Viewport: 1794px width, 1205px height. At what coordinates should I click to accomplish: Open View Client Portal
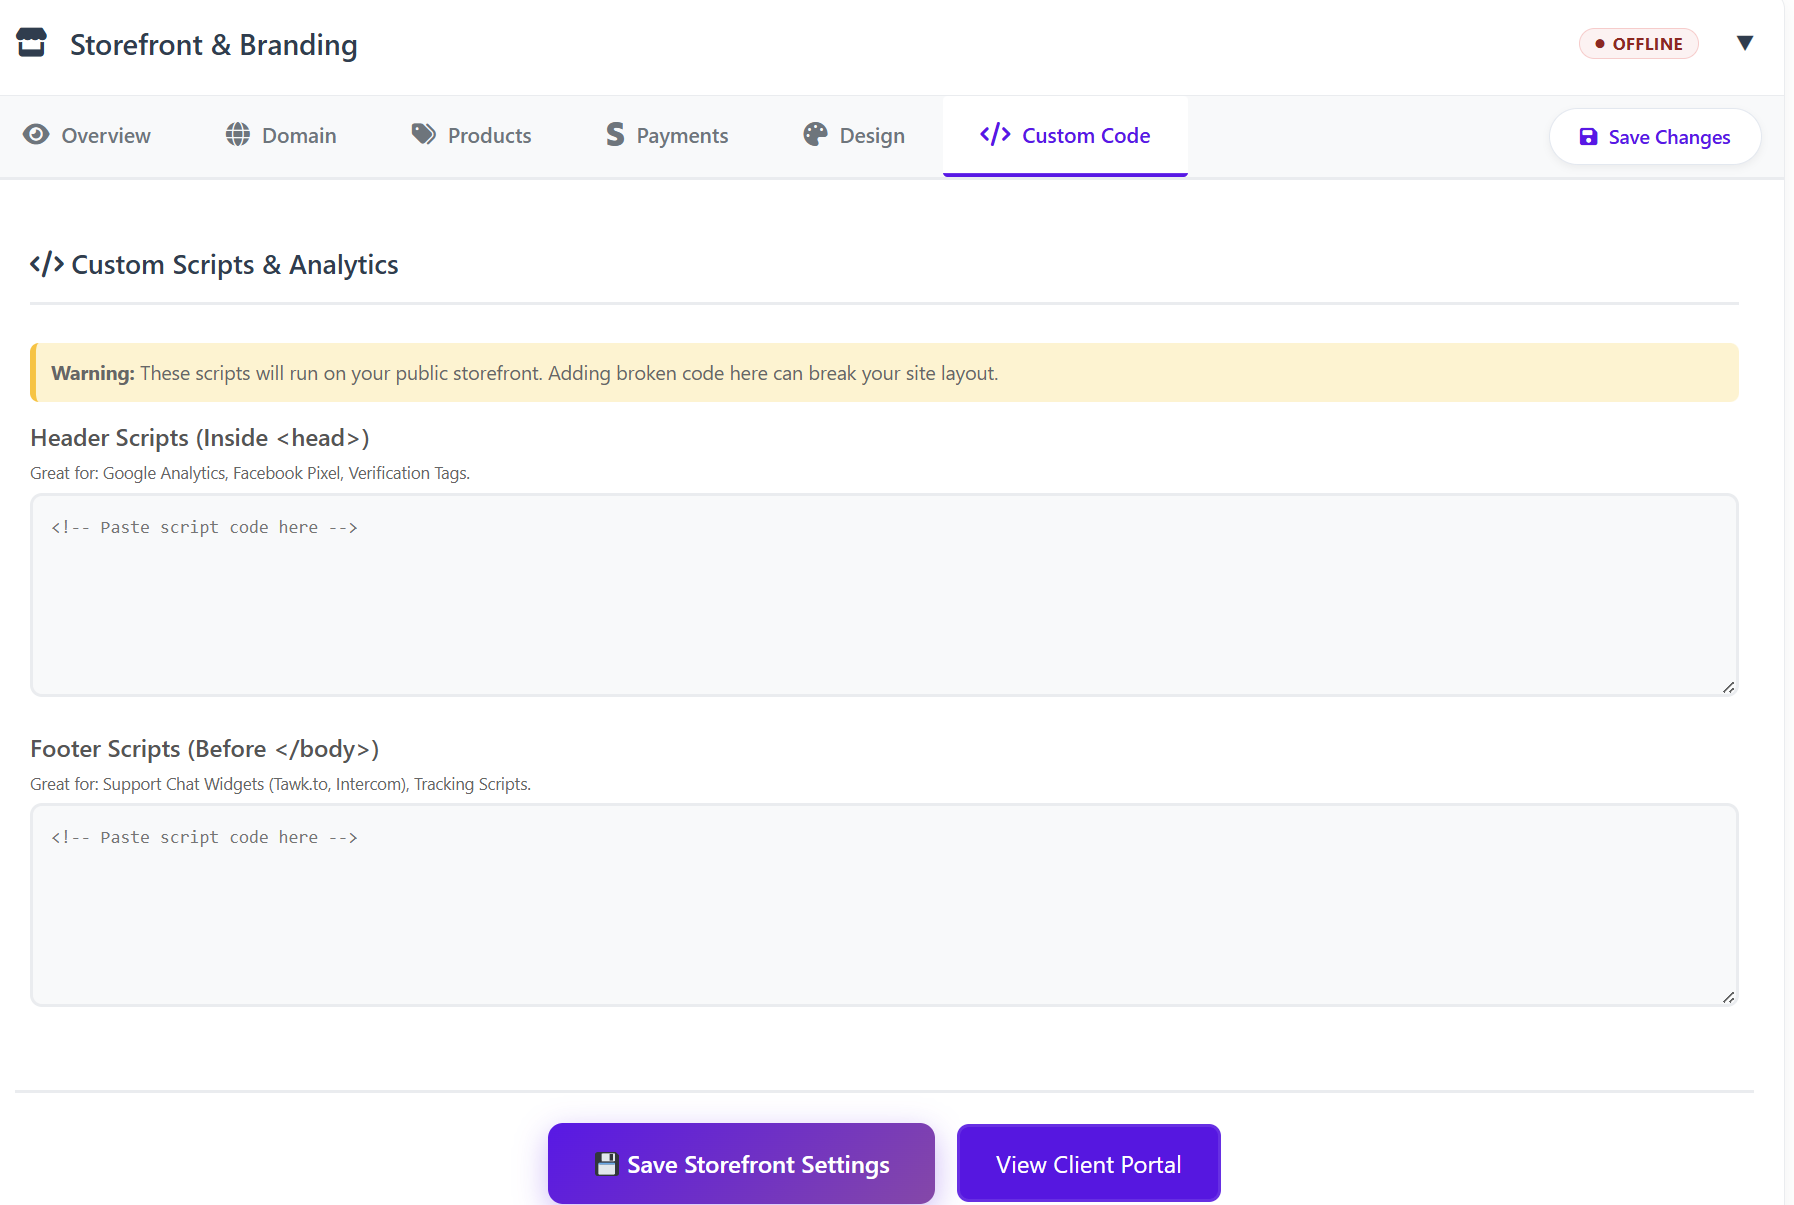tap(1088, 1164)
